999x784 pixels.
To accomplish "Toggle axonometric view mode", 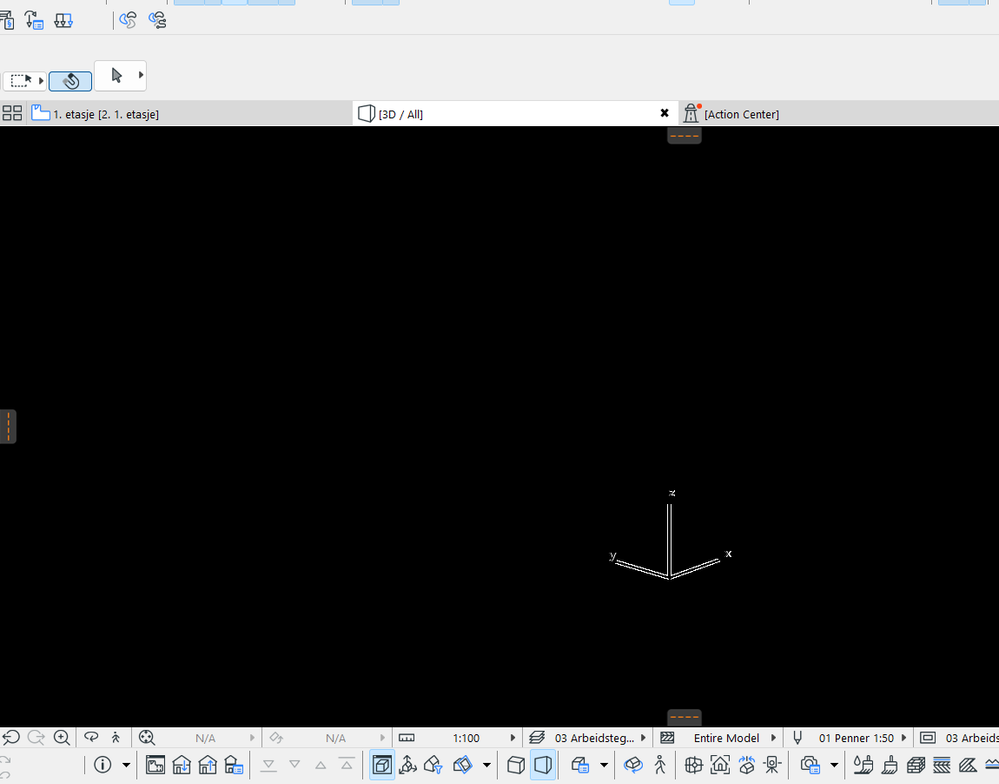I will (x=516, y=765).
